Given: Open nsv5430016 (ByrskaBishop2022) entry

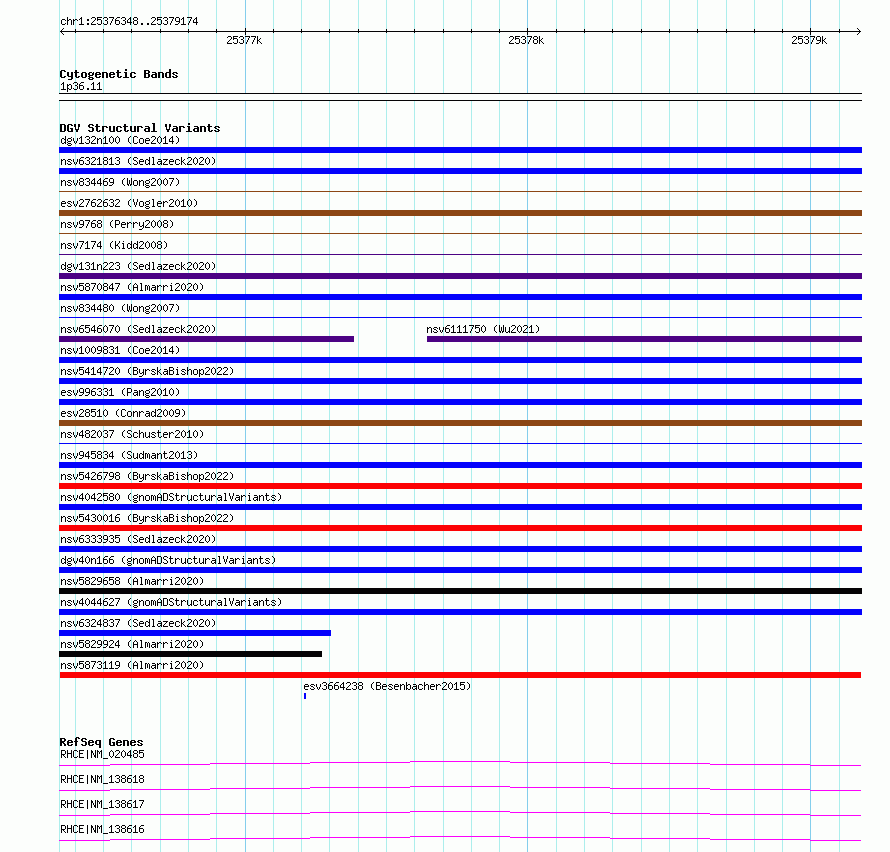Looking at the screenshot, I should 147,518.
